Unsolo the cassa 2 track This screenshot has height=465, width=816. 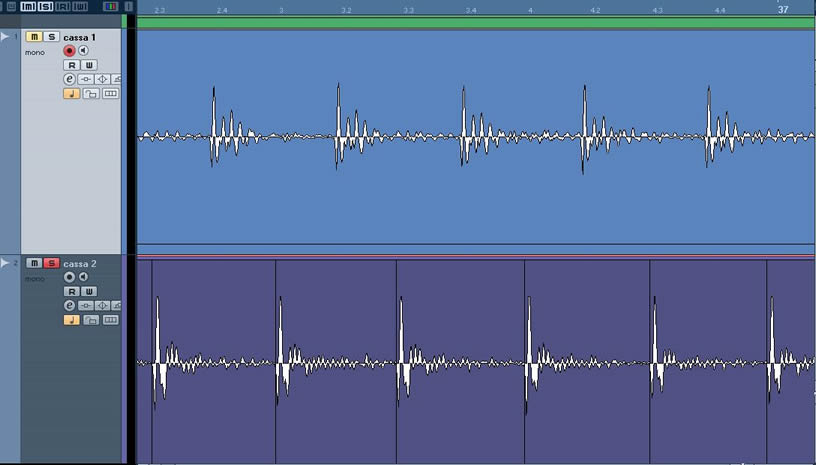[x=51, y=263]
